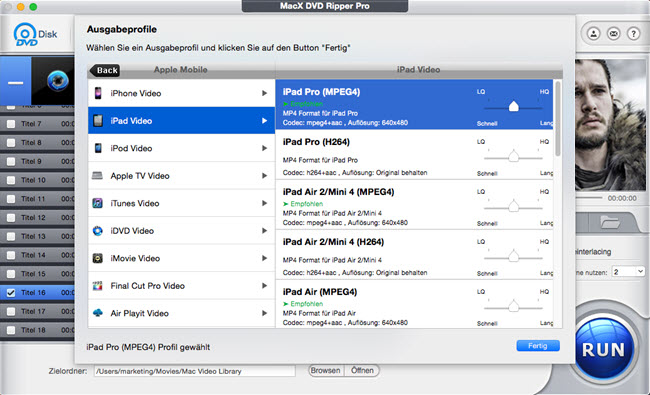The width and height of the screenshot is (650, 395).
Task: Open the CPU core count dropdown
Action: 629,272
